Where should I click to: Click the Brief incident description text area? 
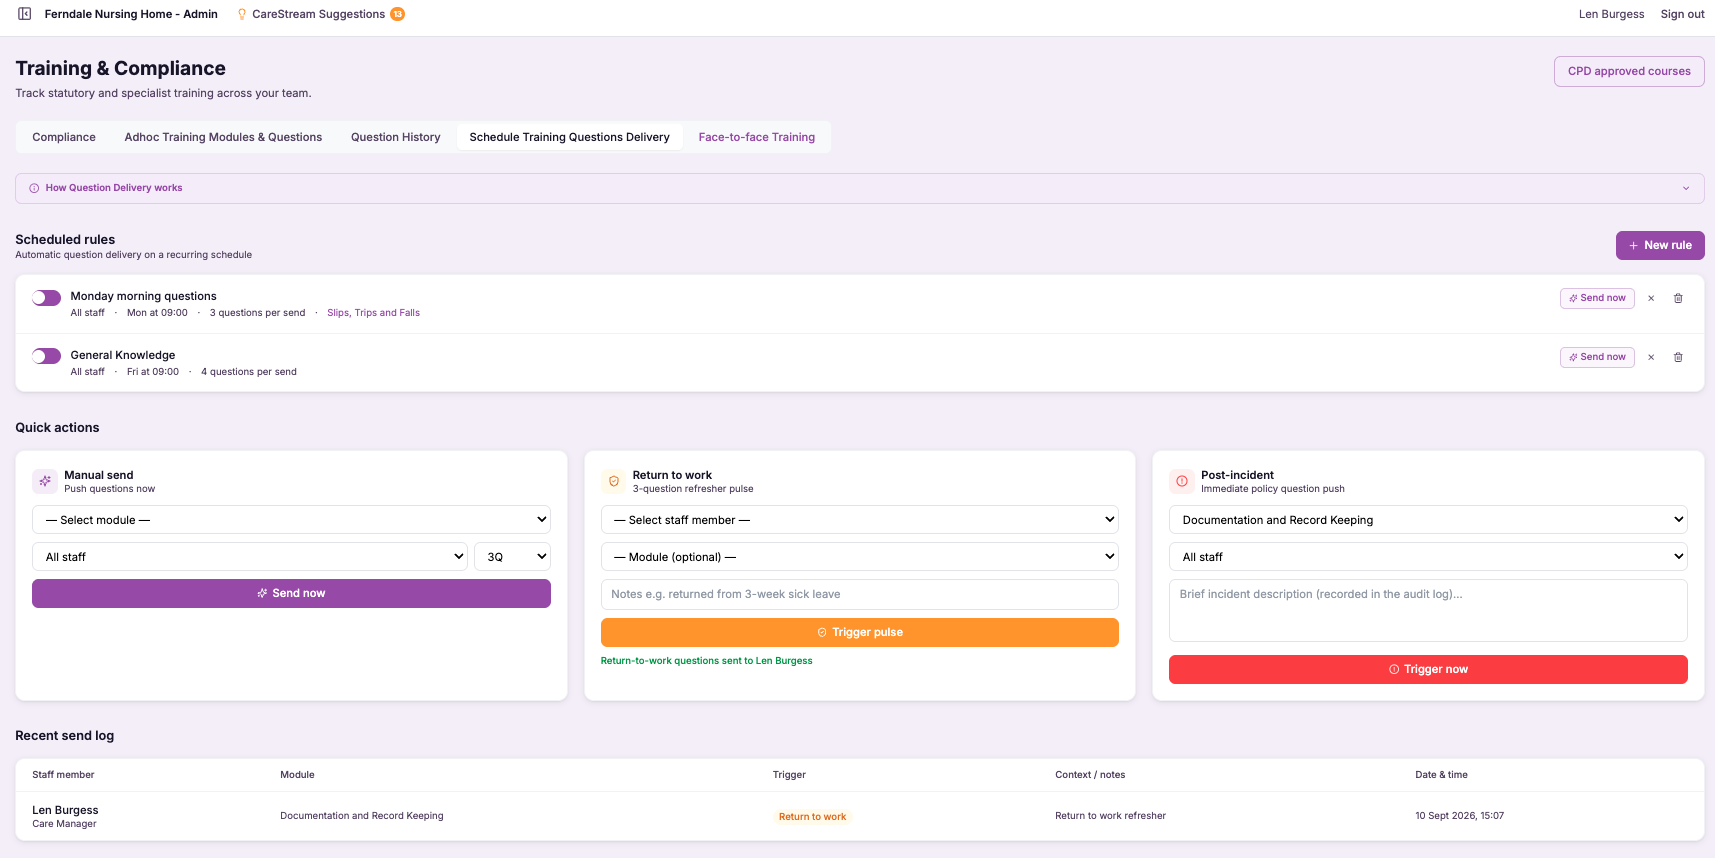(x=1428, y=610)
